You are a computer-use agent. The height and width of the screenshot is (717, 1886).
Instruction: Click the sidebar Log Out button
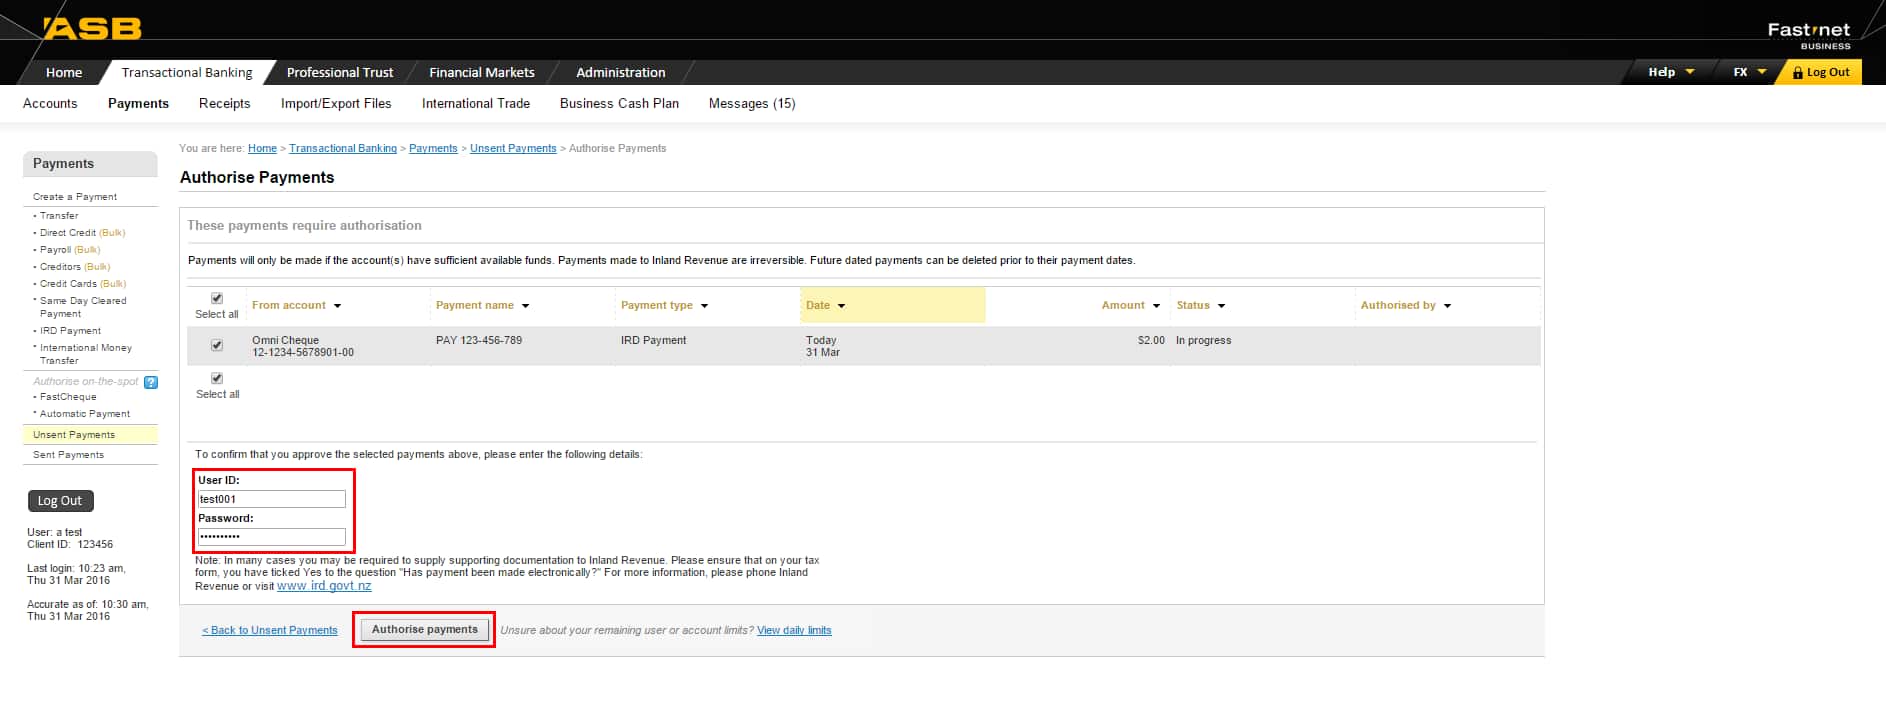(60, 501)
